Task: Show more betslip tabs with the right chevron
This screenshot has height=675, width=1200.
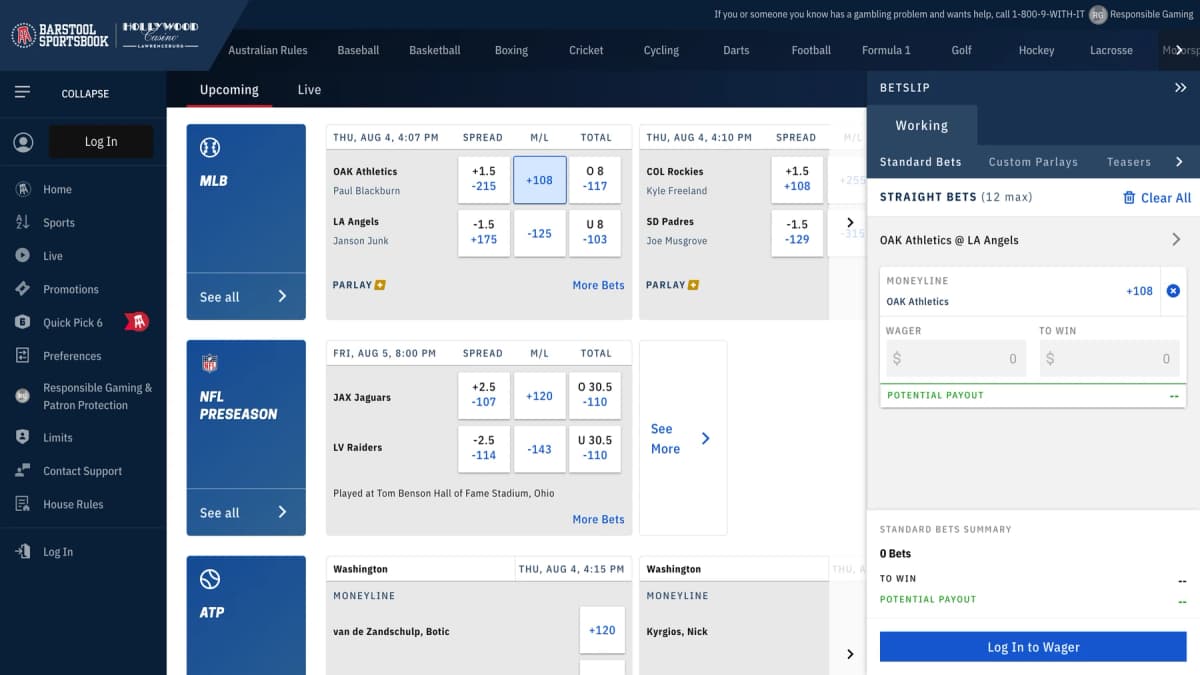Action: point(1179,161)
